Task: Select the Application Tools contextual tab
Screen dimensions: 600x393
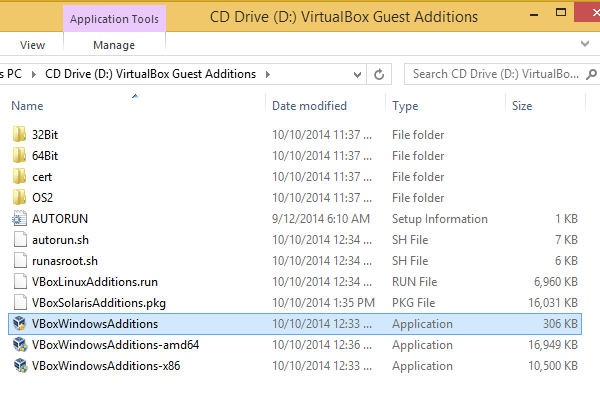Action: (x=114, y=19)
